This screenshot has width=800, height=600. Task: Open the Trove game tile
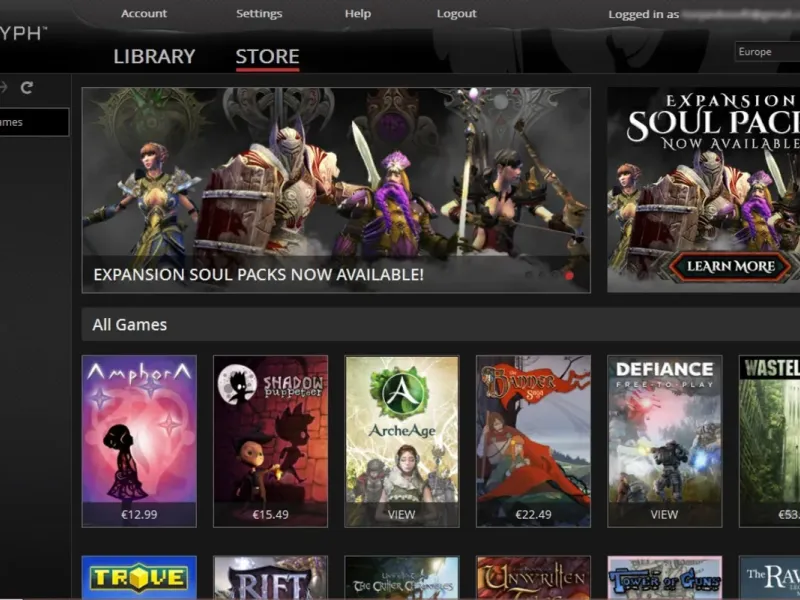(x=139, y=578)
